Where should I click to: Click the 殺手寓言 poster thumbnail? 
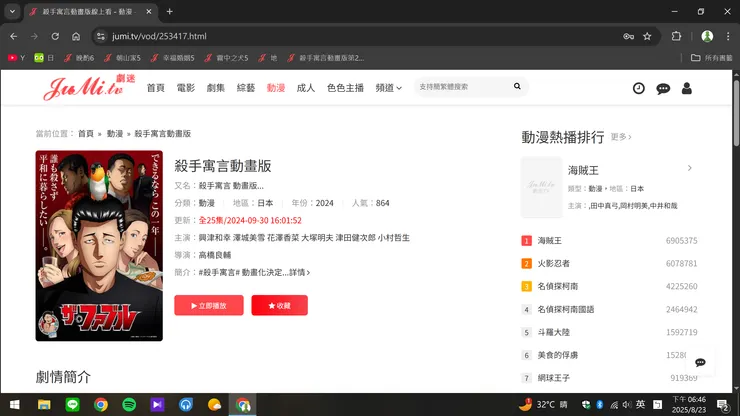(x=99, y=246)
